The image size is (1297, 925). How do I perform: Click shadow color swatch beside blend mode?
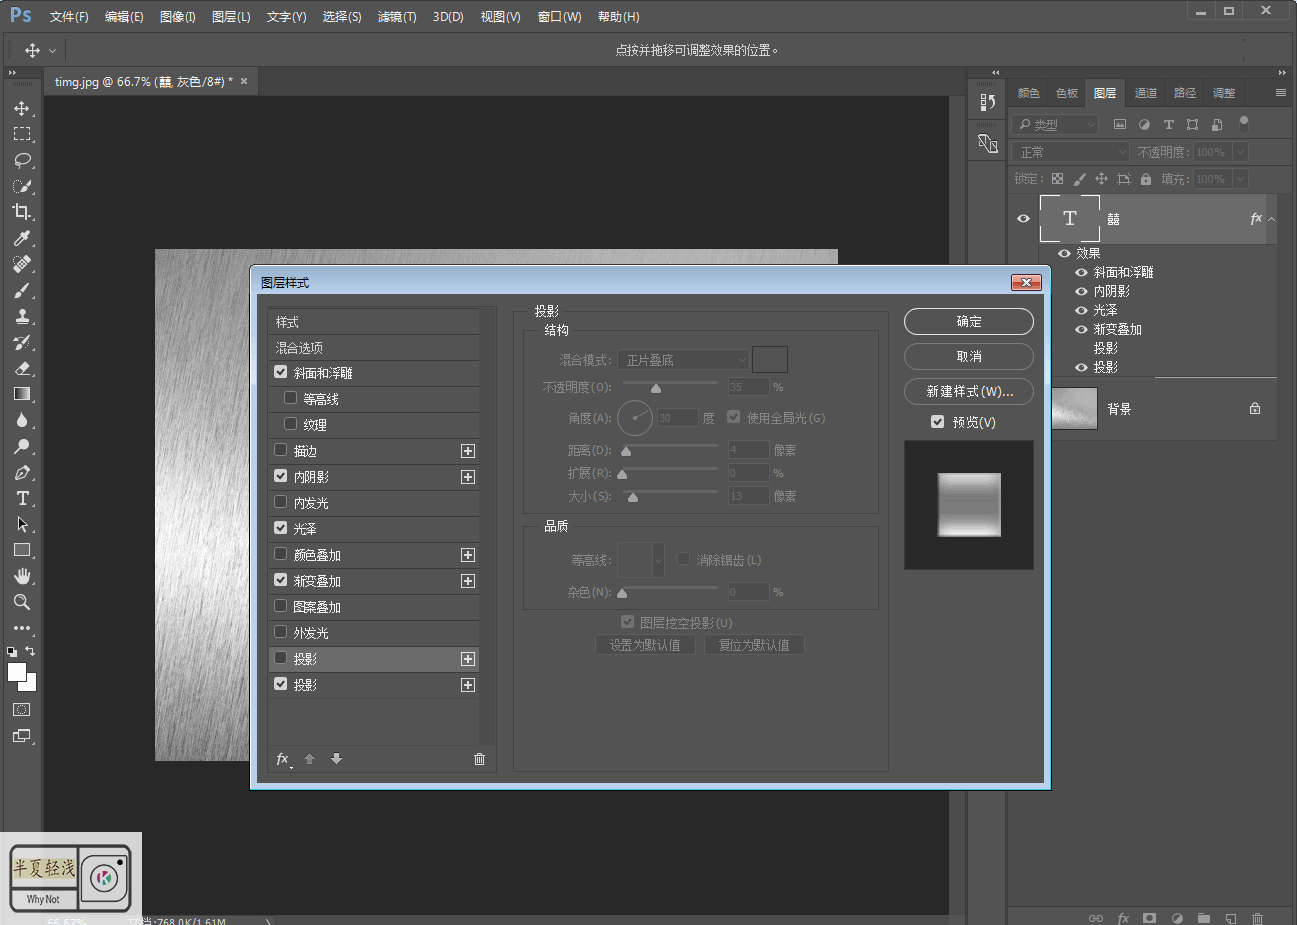tap(770, 360)
